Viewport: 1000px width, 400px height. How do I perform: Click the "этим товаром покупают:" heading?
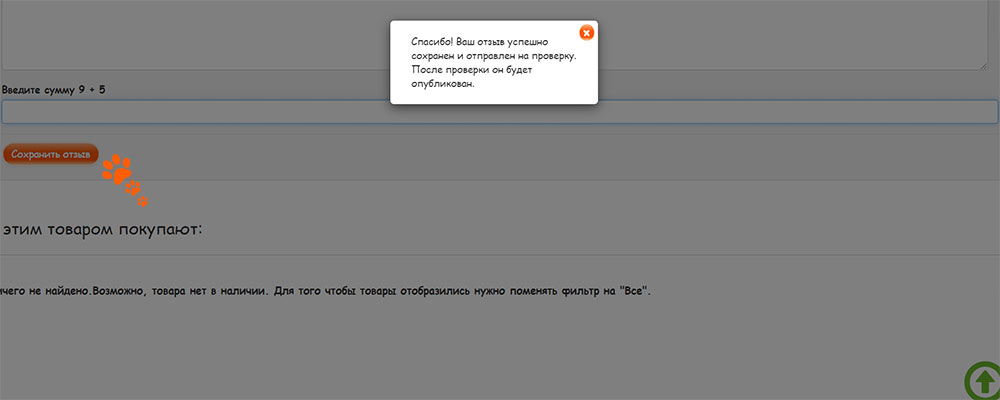pos(103,229)
